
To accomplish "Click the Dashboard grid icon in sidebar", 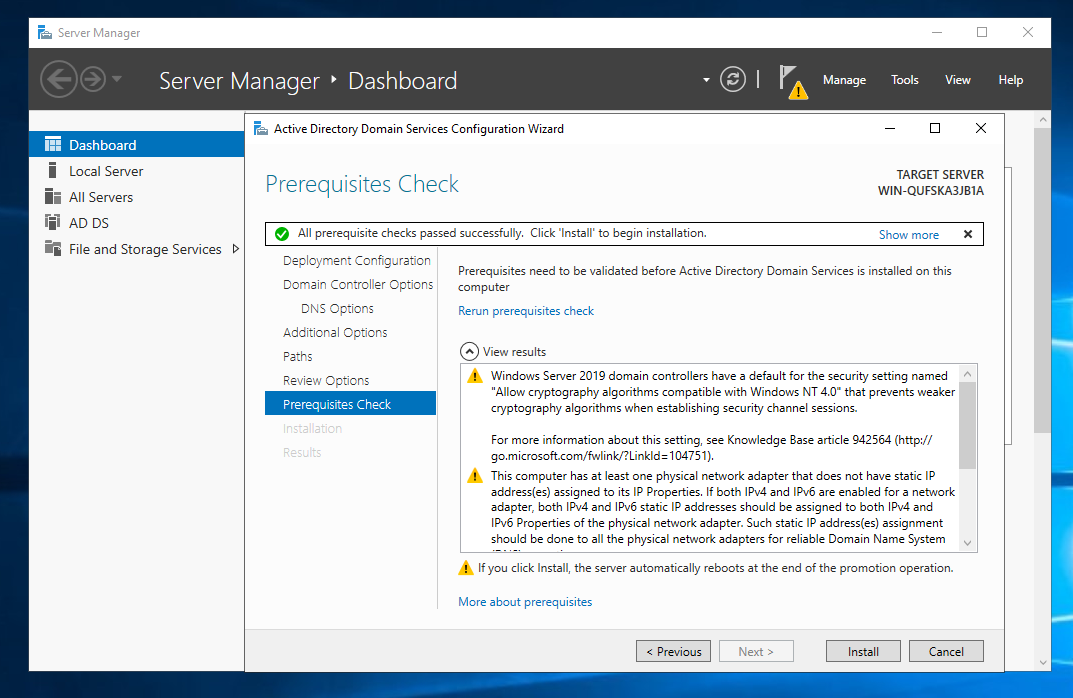I will (53, 144).
